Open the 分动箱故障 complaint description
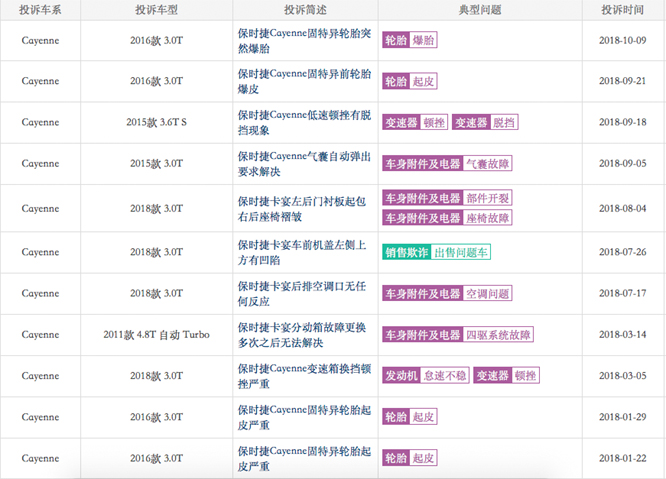The image size is (666, 479). 304,335
